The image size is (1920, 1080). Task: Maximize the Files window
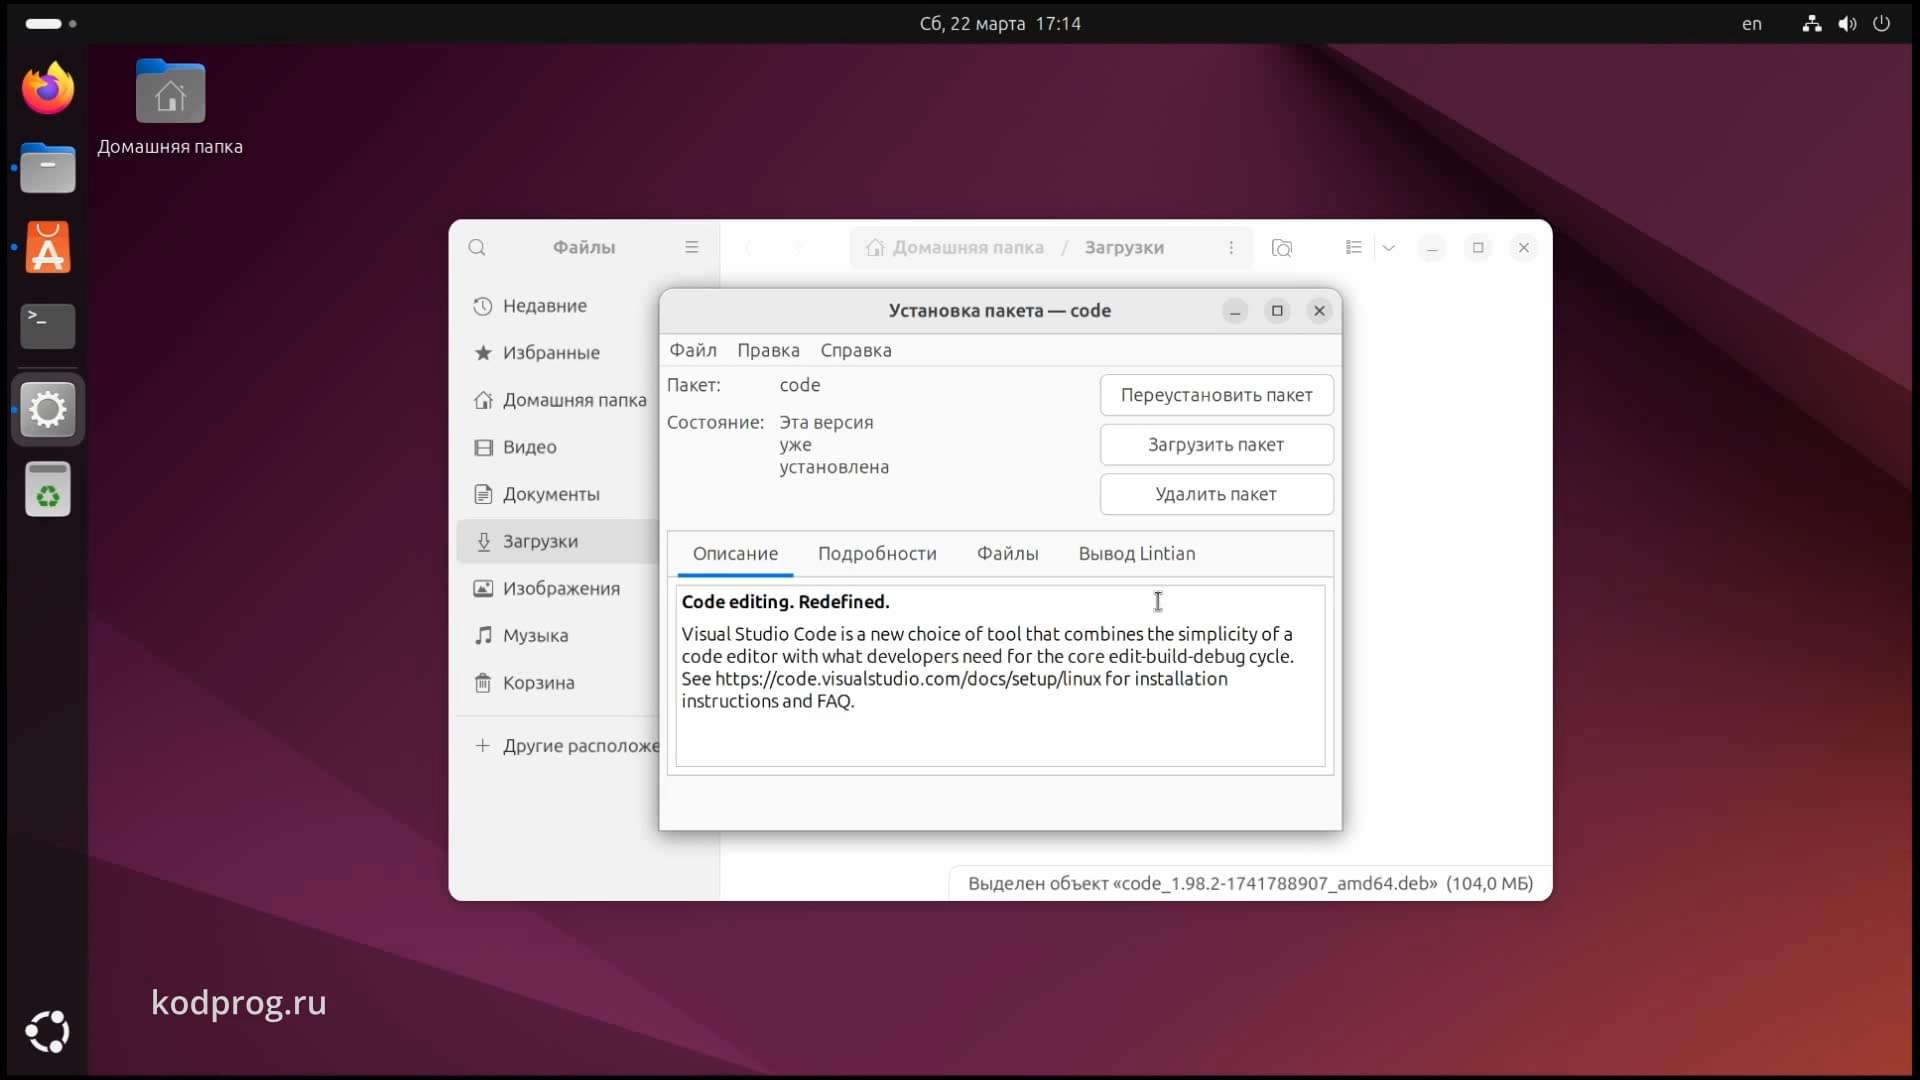pos(1478,247)
